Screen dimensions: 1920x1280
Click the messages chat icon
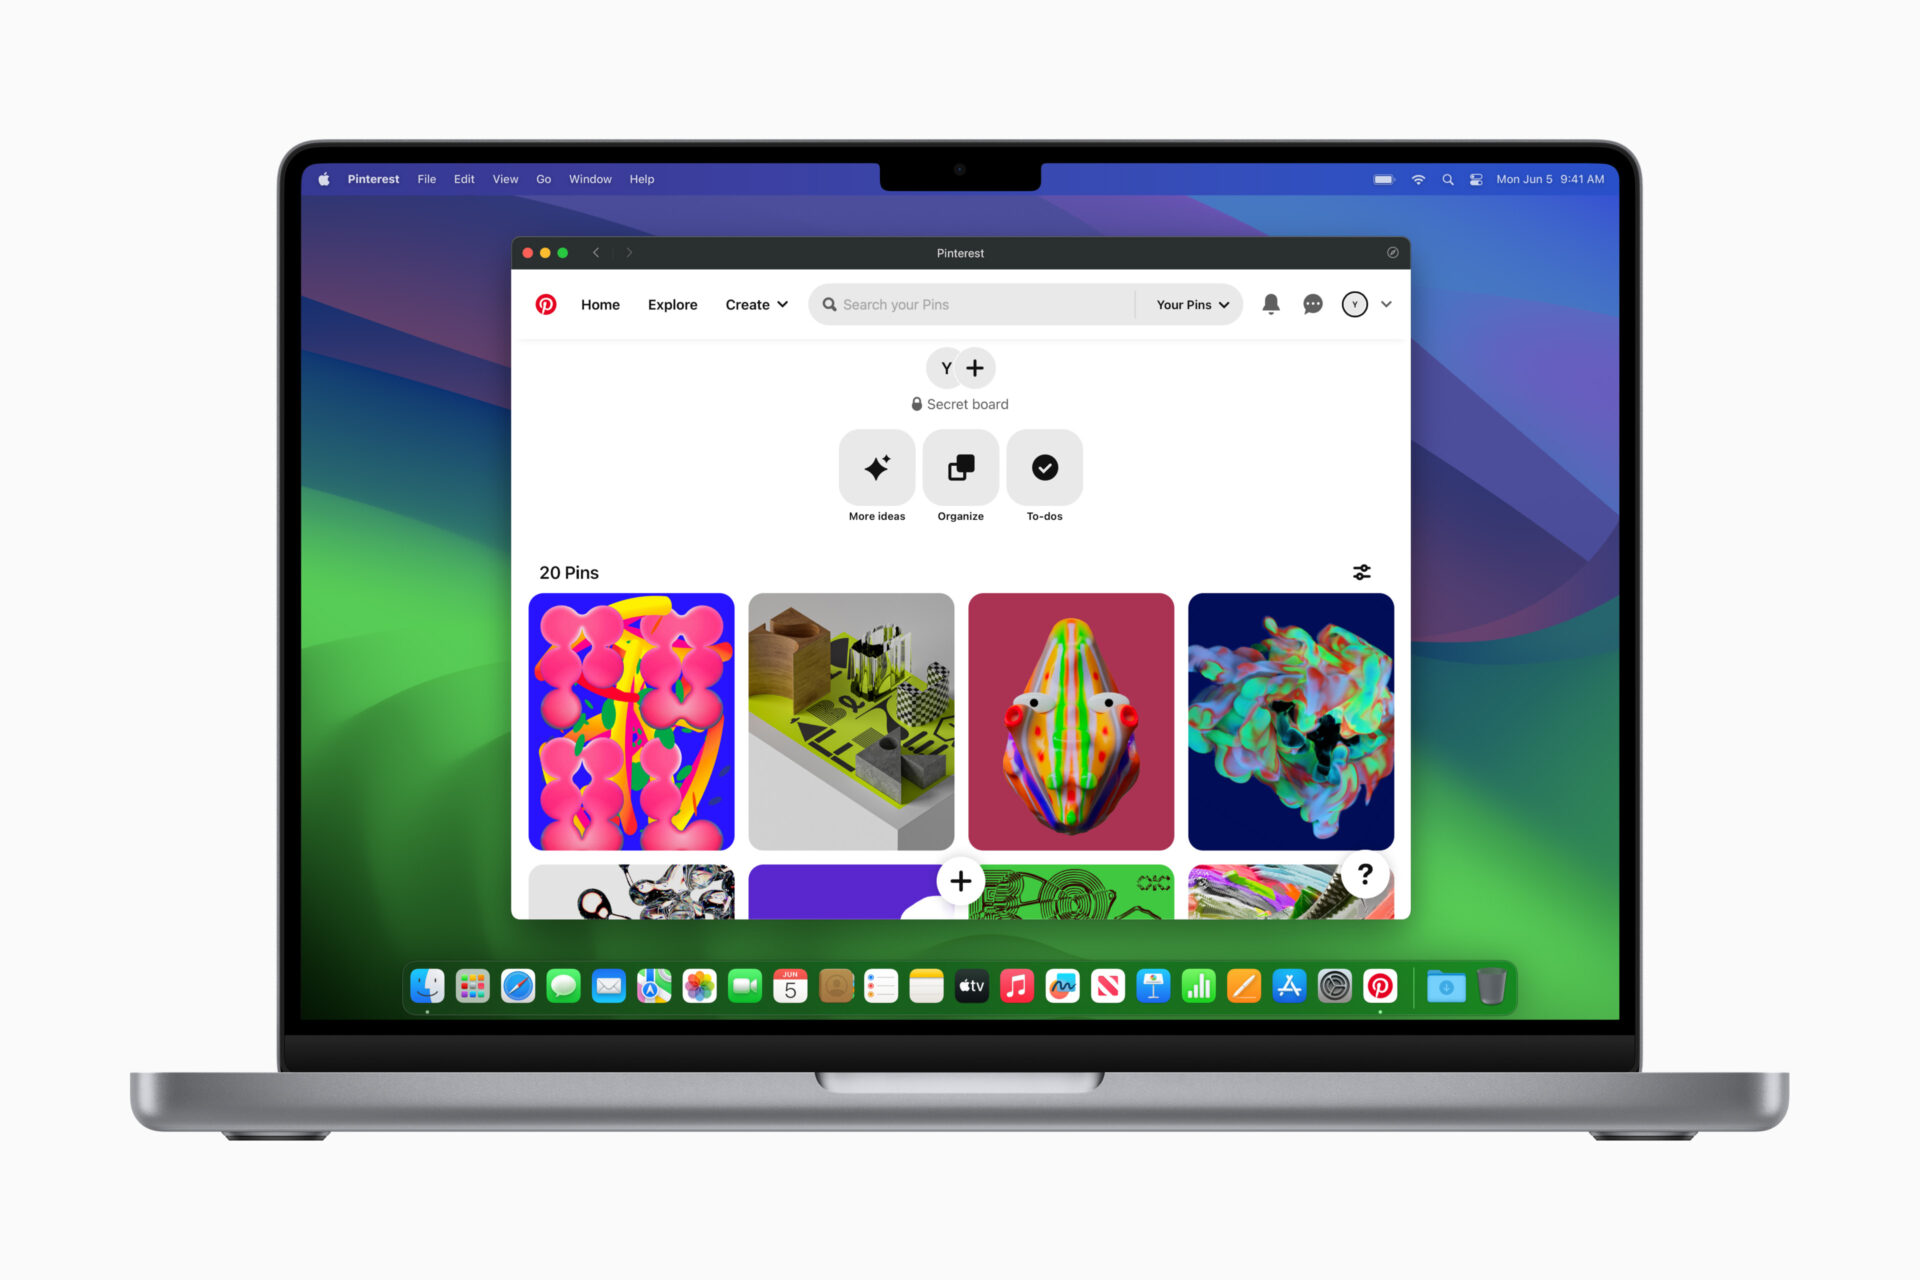point(1311,304)
